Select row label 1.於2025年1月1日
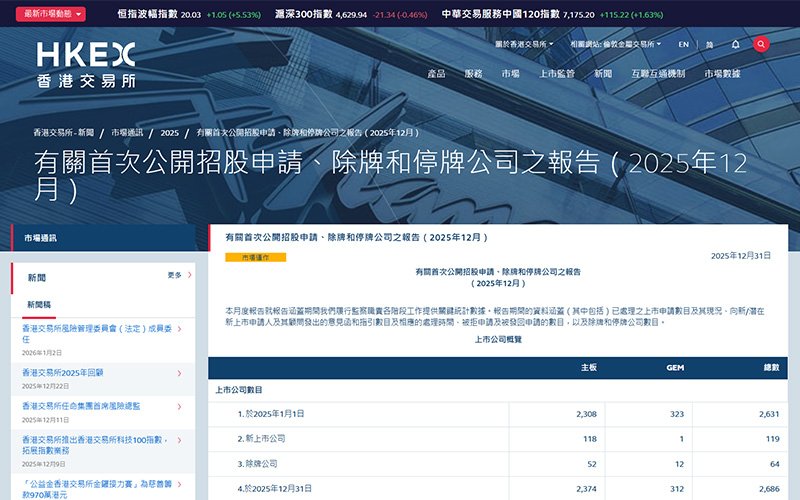800x500 pixels. pyautogui.click(x=271, y=414)
